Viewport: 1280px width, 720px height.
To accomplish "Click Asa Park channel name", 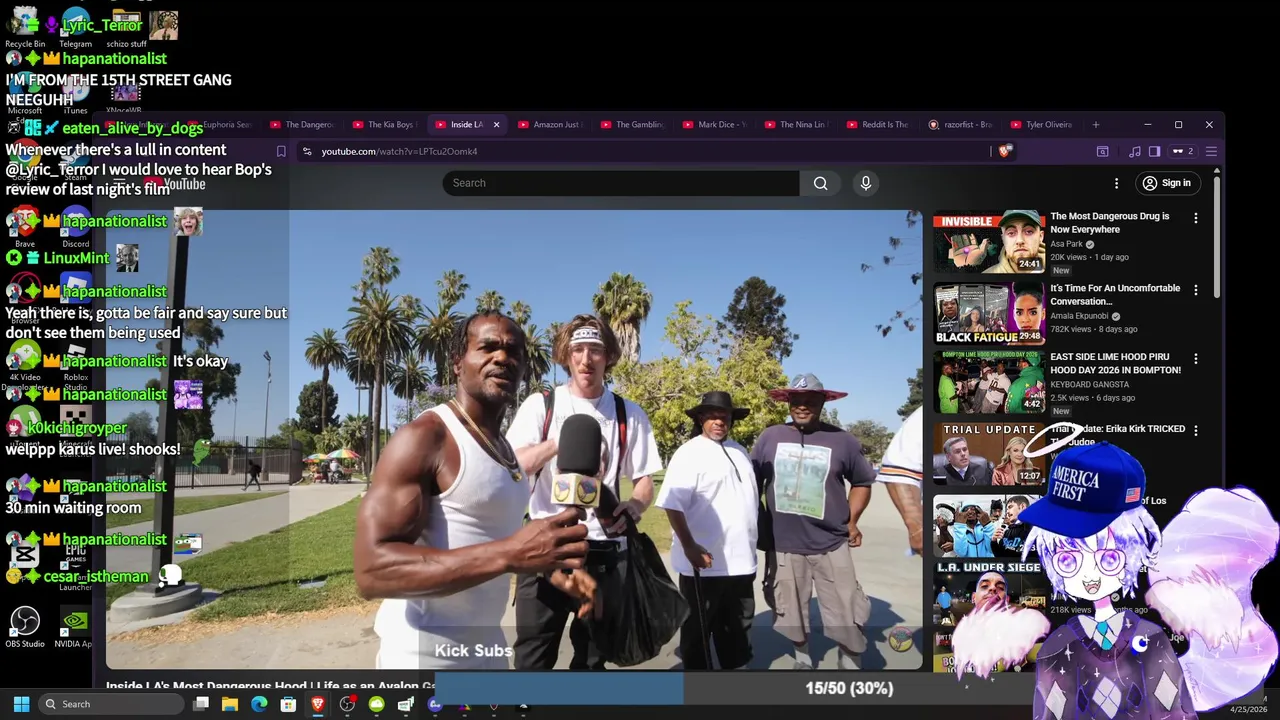I will tap(1066, 244).
